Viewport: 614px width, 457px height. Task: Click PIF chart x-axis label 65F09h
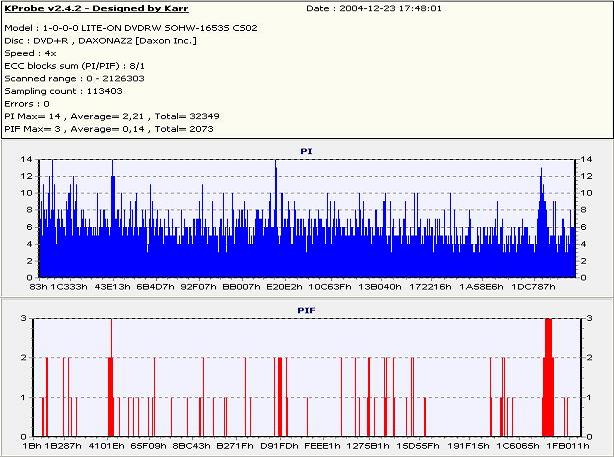coord(148,446)
